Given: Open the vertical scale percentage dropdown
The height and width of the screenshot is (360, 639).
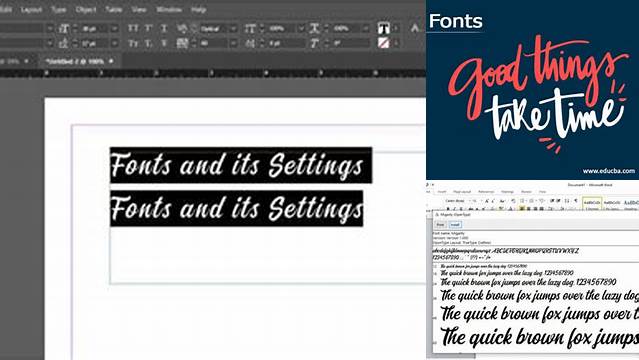Looking at the screenshot, I should coord(301,29).
